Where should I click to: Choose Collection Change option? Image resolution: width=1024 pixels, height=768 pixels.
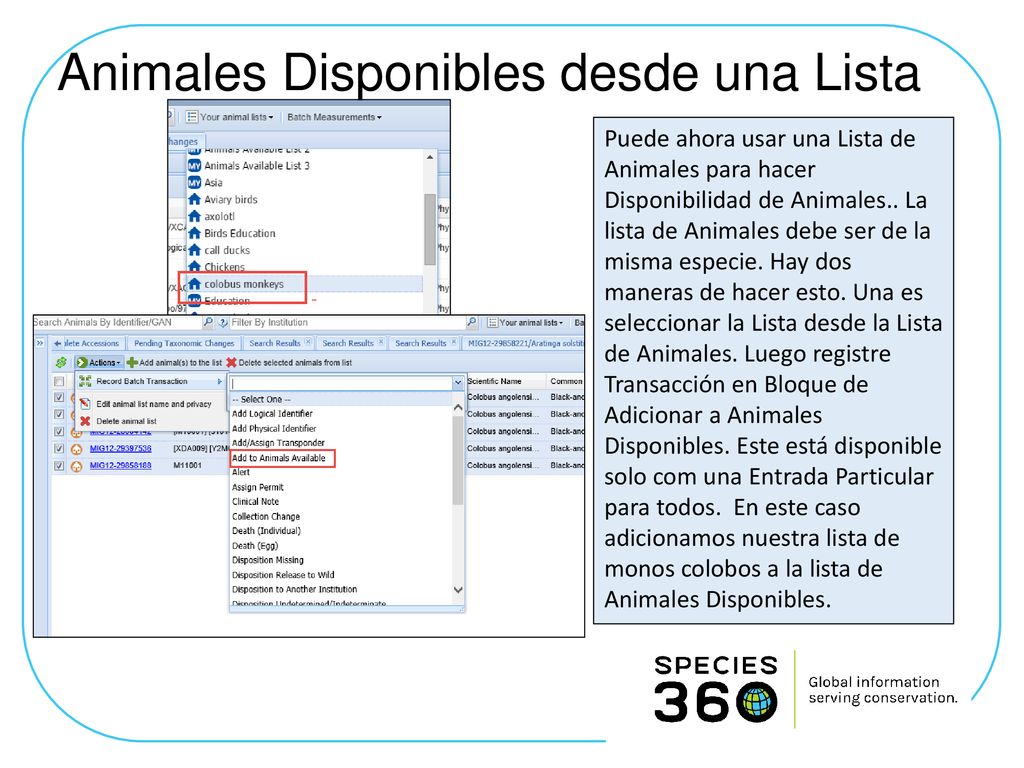pyautogui.click(x=266, y=517)
